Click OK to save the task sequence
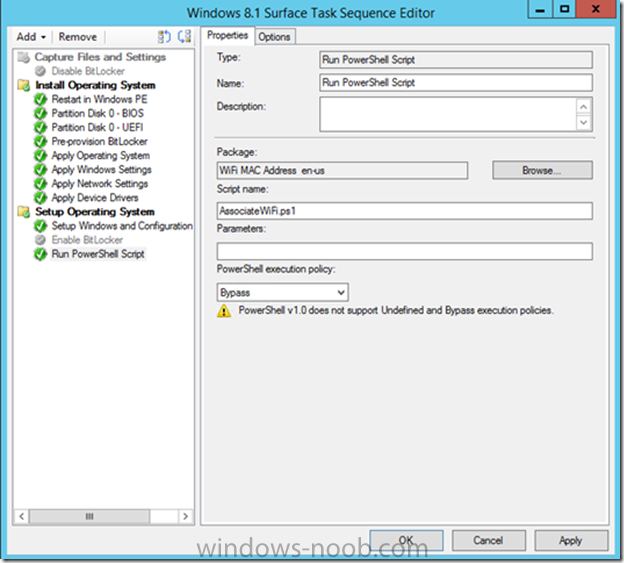Viewport: 624px width, 563px height. point(406,540)
